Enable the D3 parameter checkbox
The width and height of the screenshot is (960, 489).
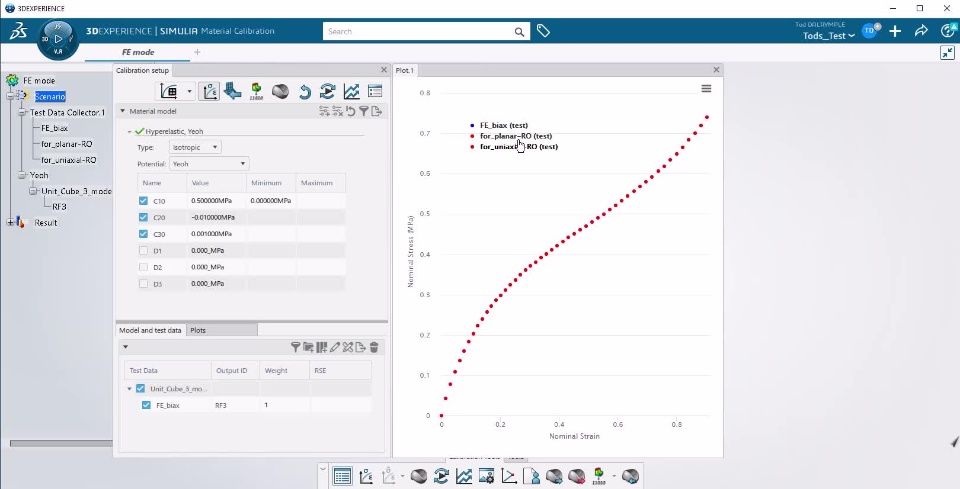(143, 283)
